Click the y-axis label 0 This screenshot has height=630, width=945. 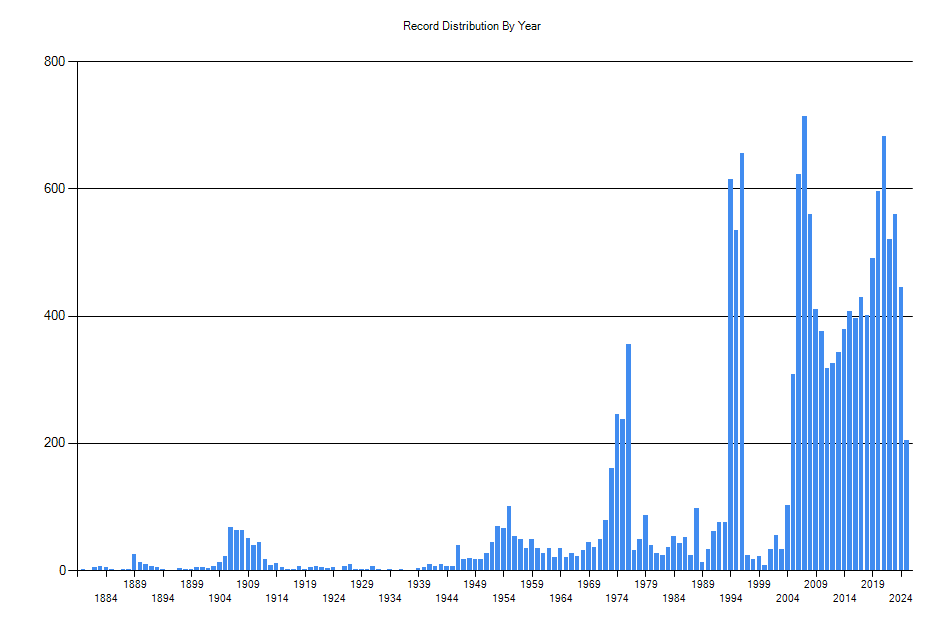pyautogui.click(x=62, y=570)
